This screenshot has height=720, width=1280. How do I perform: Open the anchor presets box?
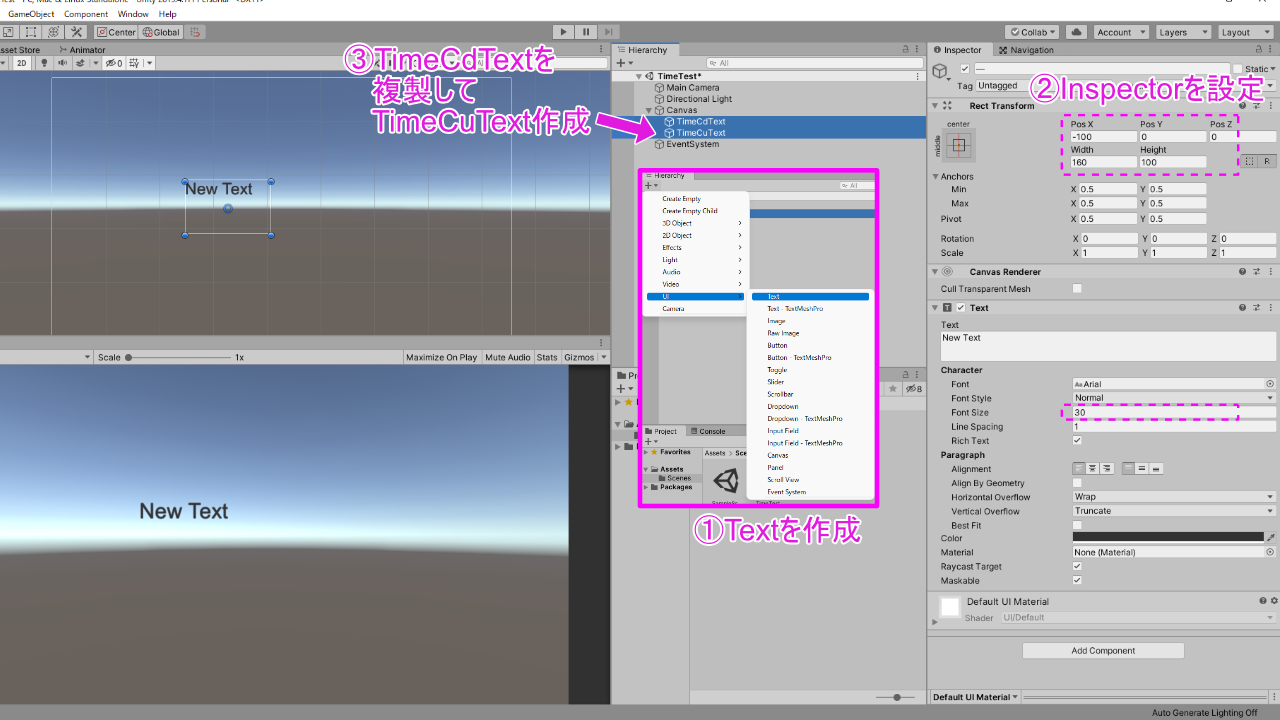pos(958,146)
